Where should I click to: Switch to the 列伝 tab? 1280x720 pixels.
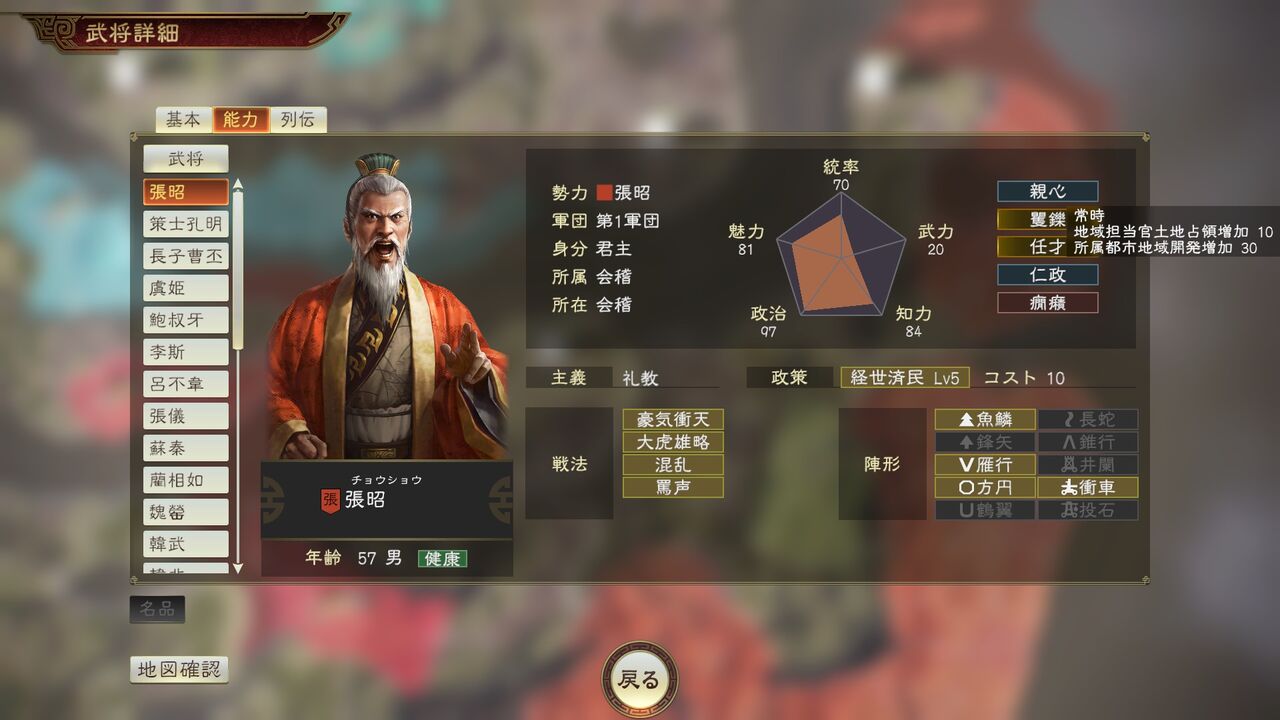click(297, 120)
